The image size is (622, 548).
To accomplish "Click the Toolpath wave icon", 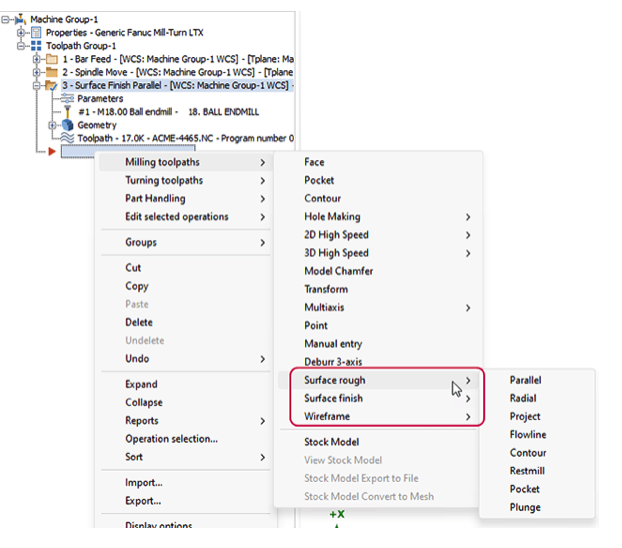I will click(x=68, y=138).
